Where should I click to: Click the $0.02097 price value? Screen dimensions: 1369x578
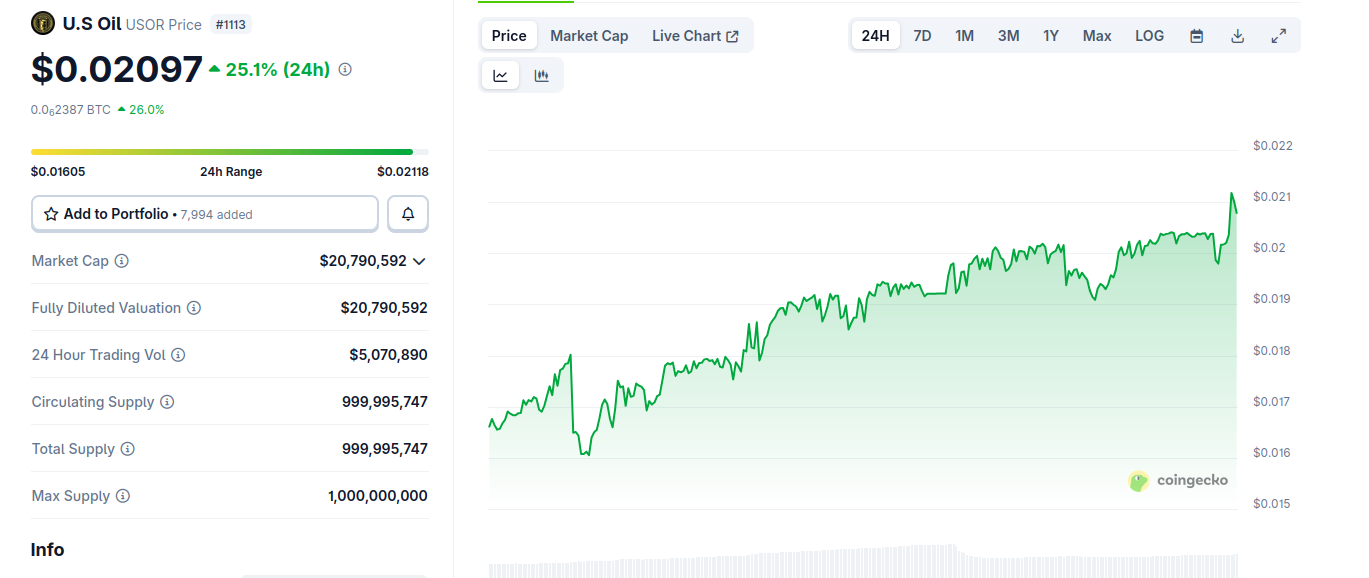coord(117,69)
